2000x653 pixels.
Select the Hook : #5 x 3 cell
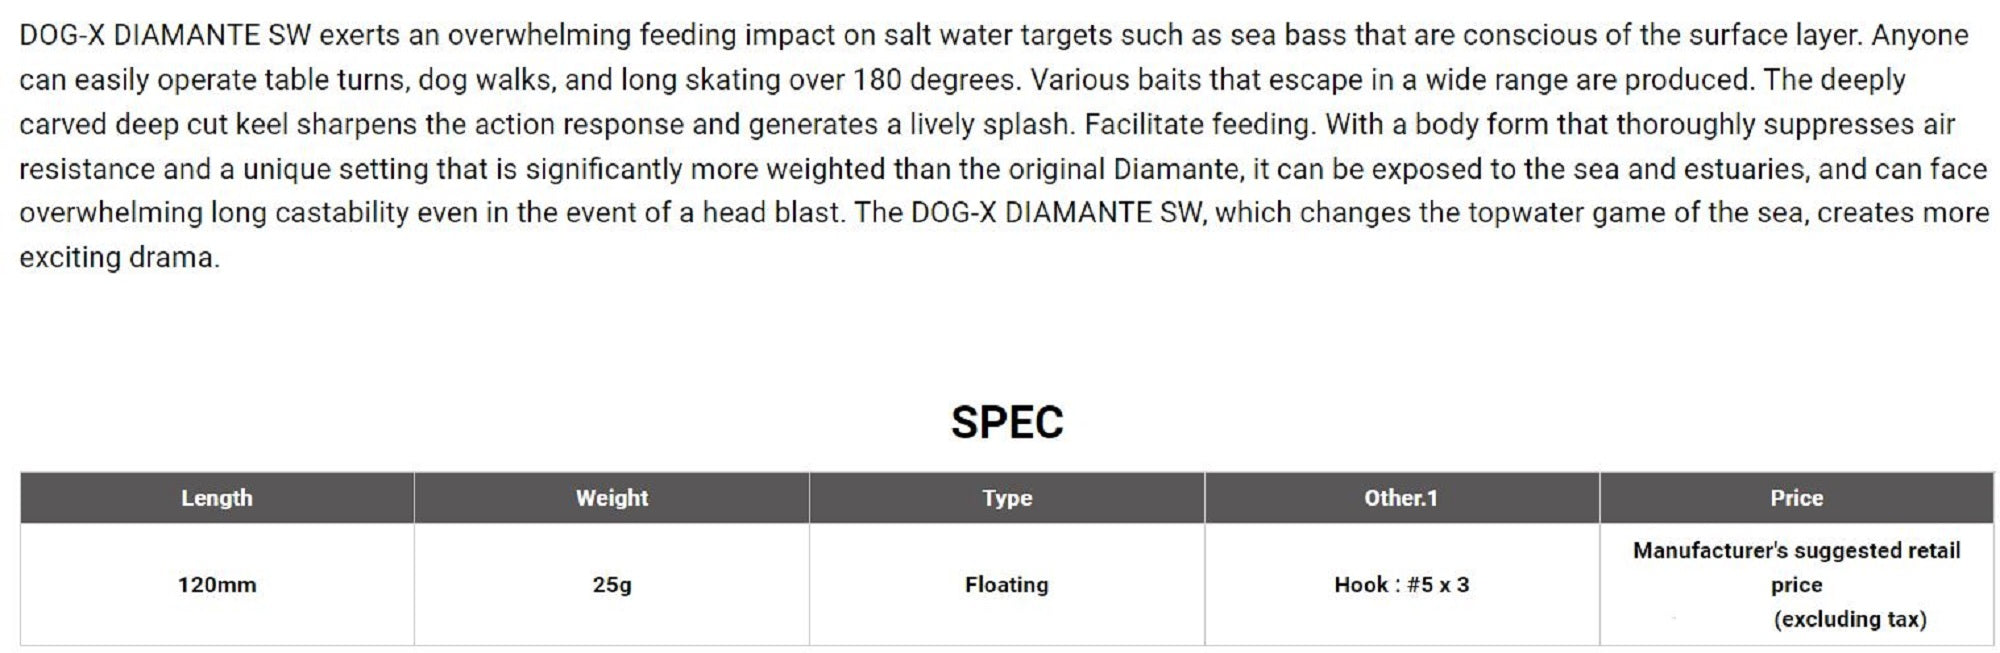(x=1401, y=585)
